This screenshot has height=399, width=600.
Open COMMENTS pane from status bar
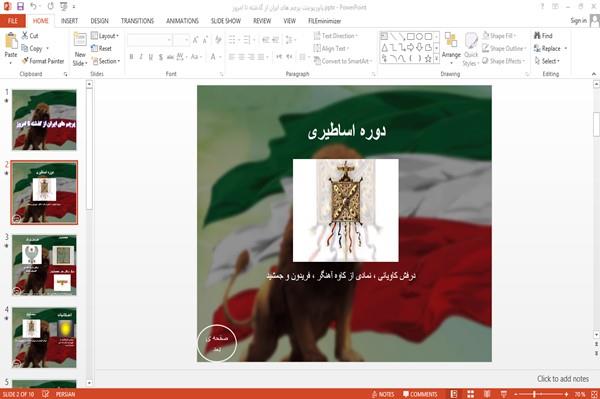[420, 394]
